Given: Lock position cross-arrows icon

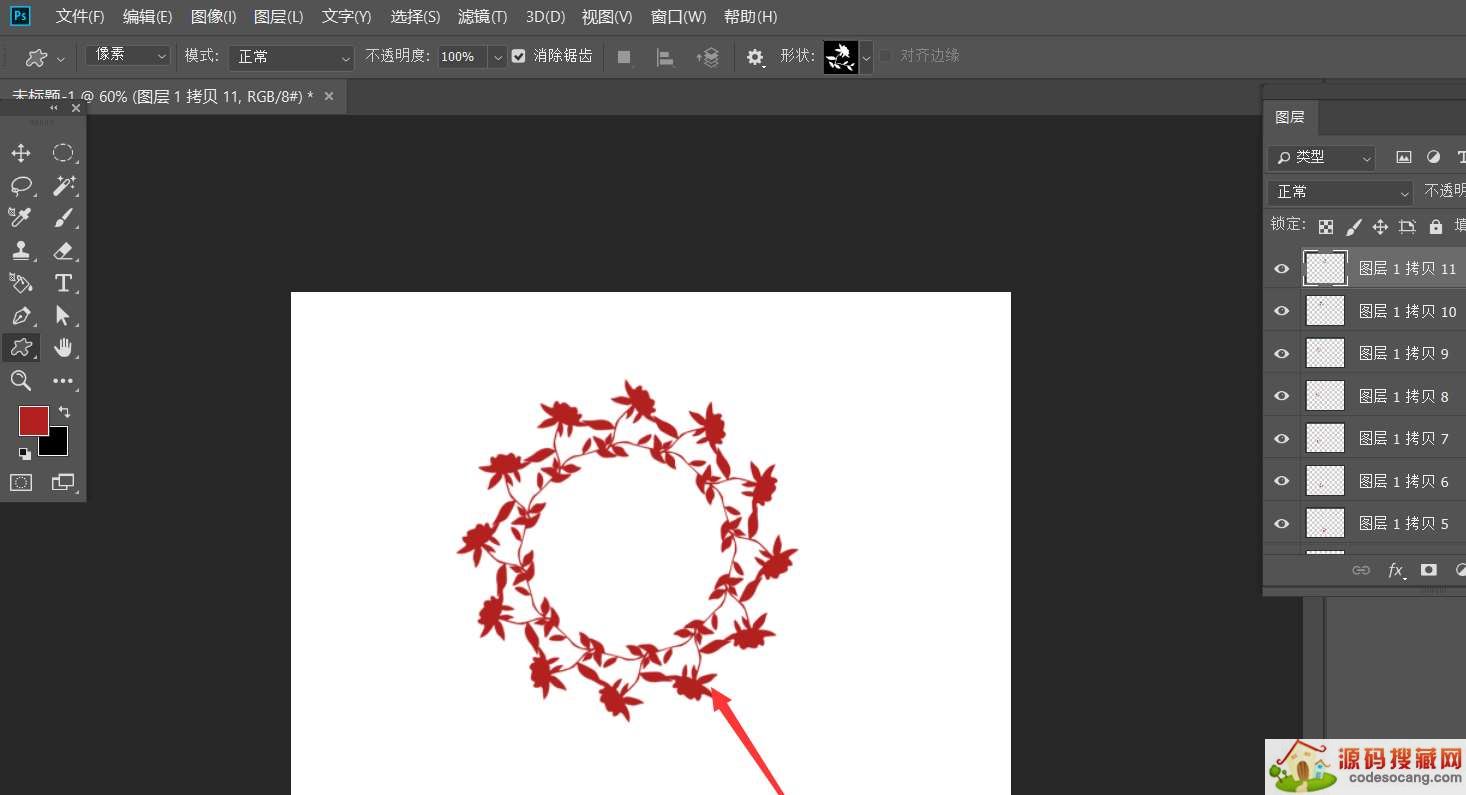Looking at the screenshot, I should (1380, 227).
